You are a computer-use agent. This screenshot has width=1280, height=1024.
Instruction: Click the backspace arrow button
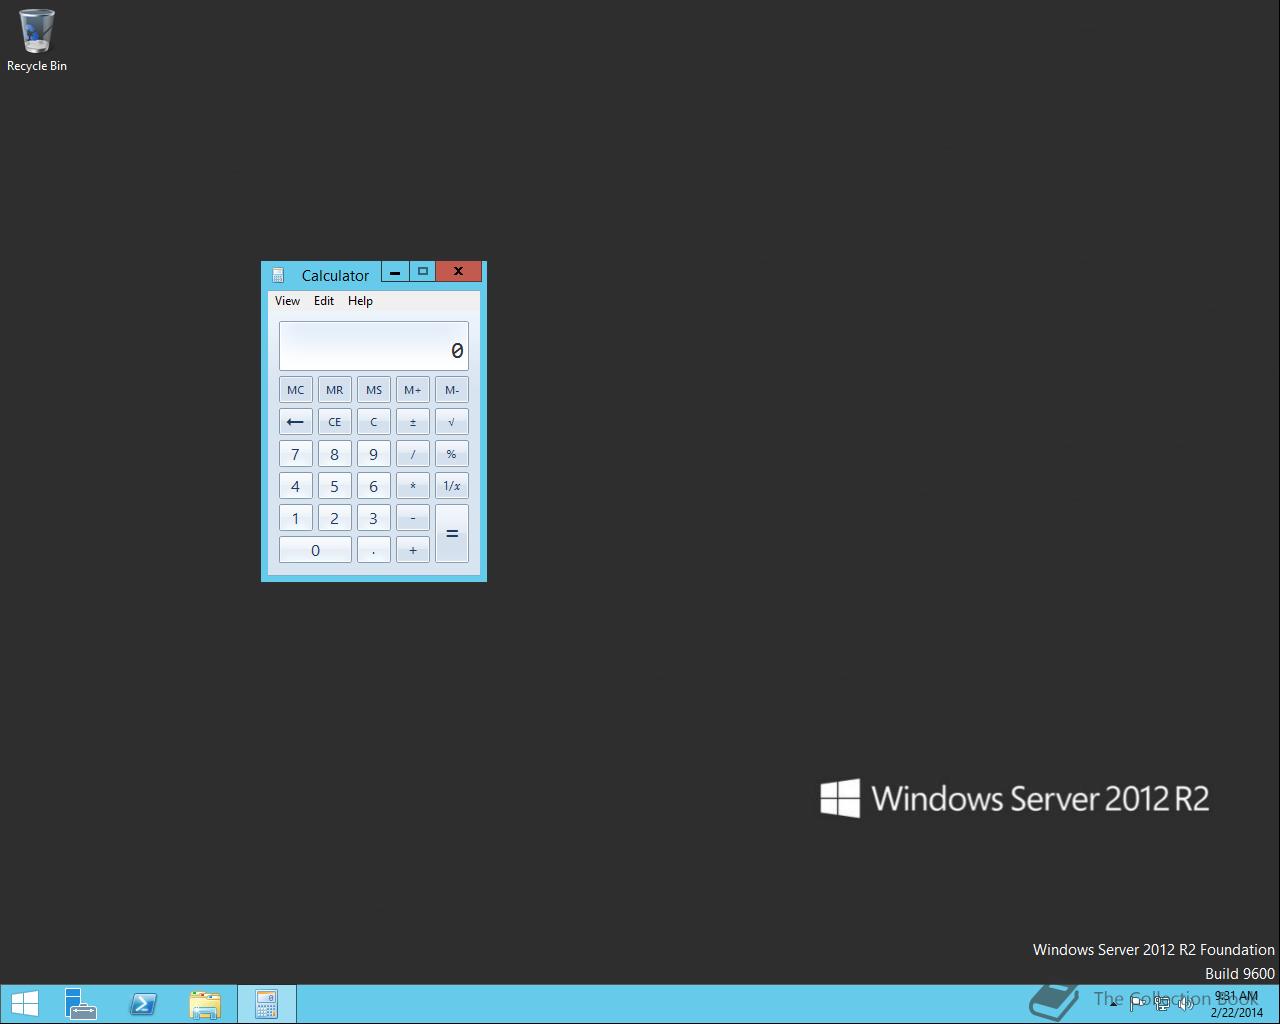pos(295,422)
